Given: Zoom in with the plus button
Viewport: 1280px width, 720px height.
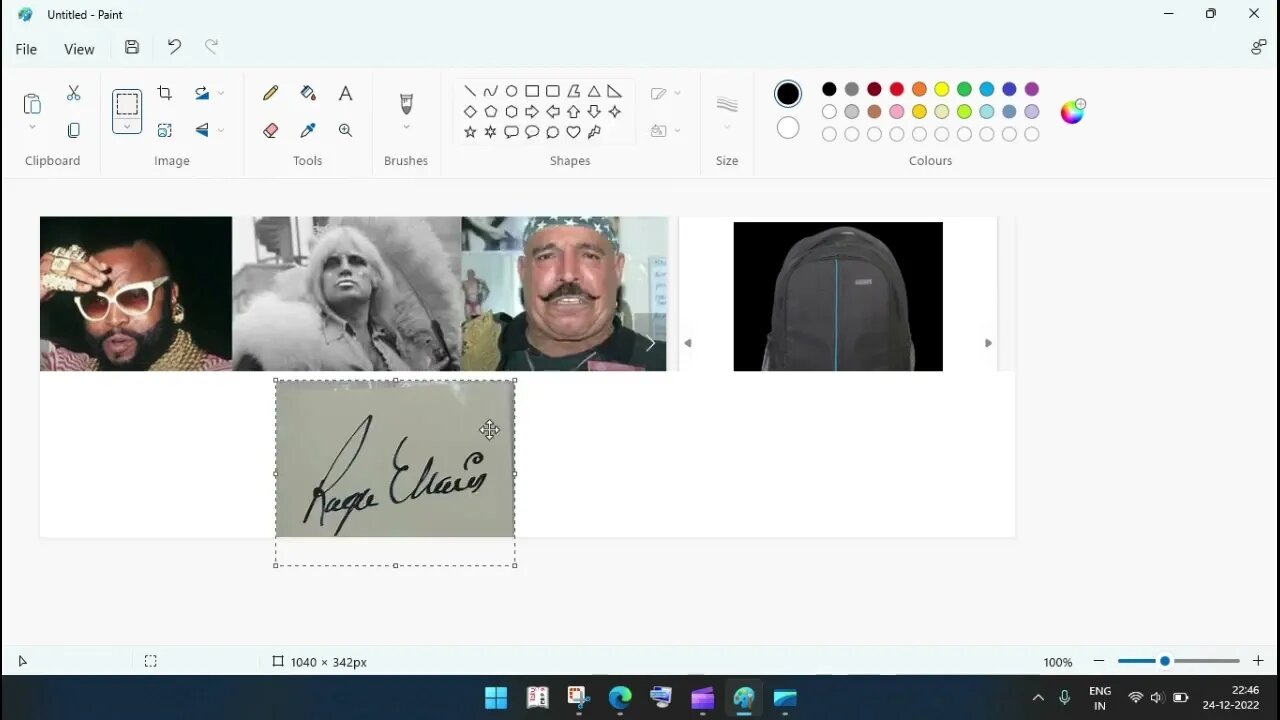Looking at the screenshot, I should [x=1258, y=661].
